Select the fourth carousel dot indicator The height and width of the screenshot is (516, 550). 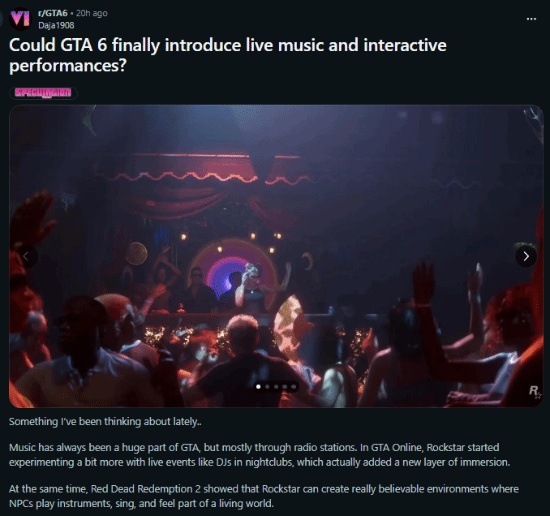tap(285, 387)
